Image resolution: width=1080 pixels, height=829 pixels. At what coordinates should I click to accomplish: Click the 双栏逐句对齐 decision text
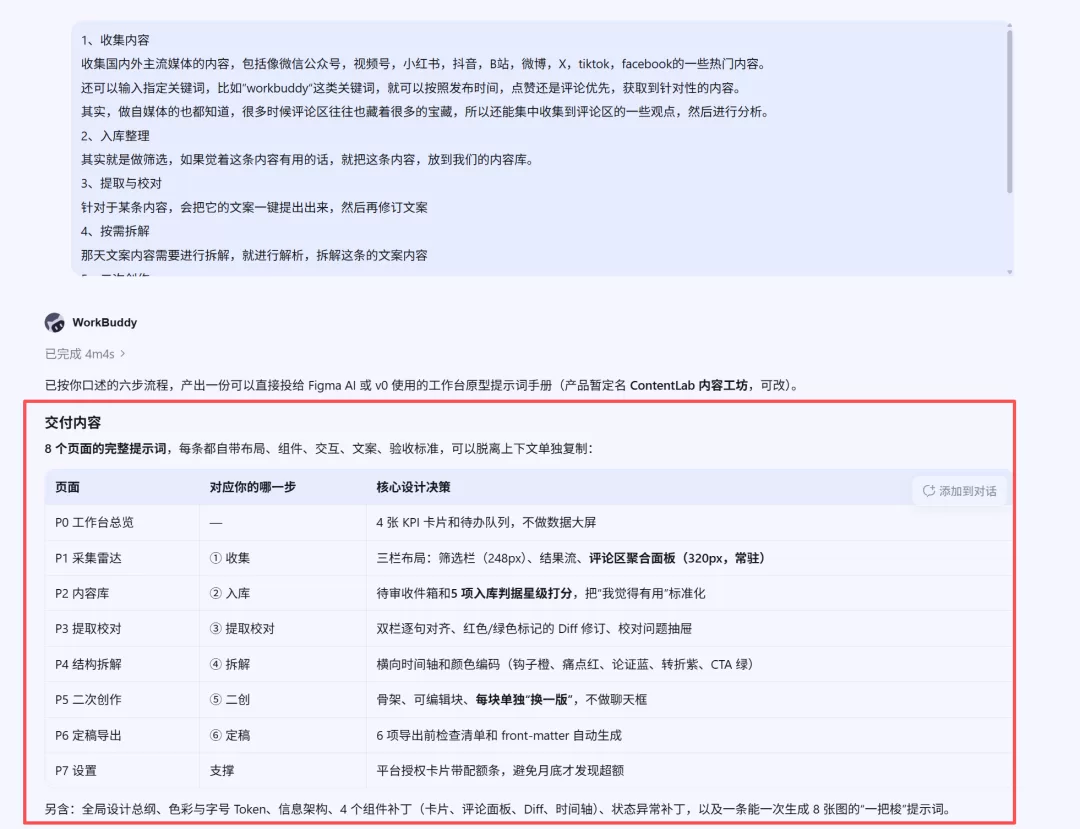click(x=534, y=629)
